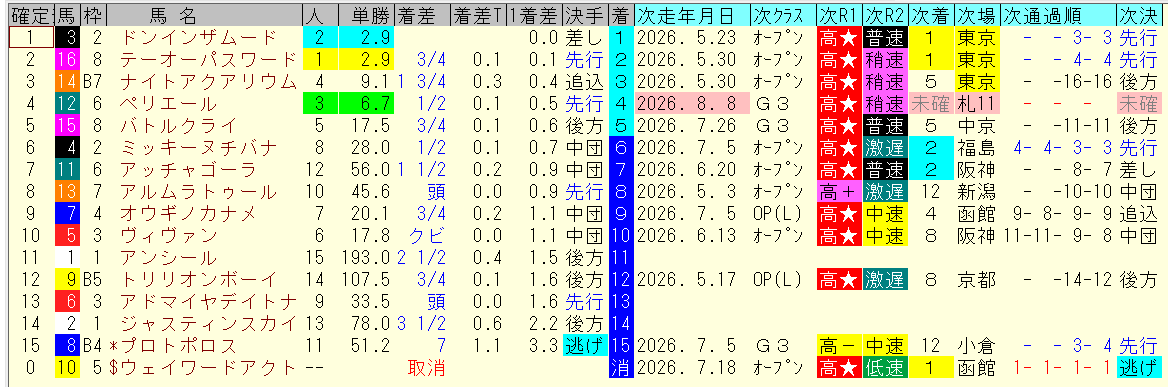The image size is (1168, 387).
Task: Click the 消 cell in the 着 column
Action: coord(620,368)
